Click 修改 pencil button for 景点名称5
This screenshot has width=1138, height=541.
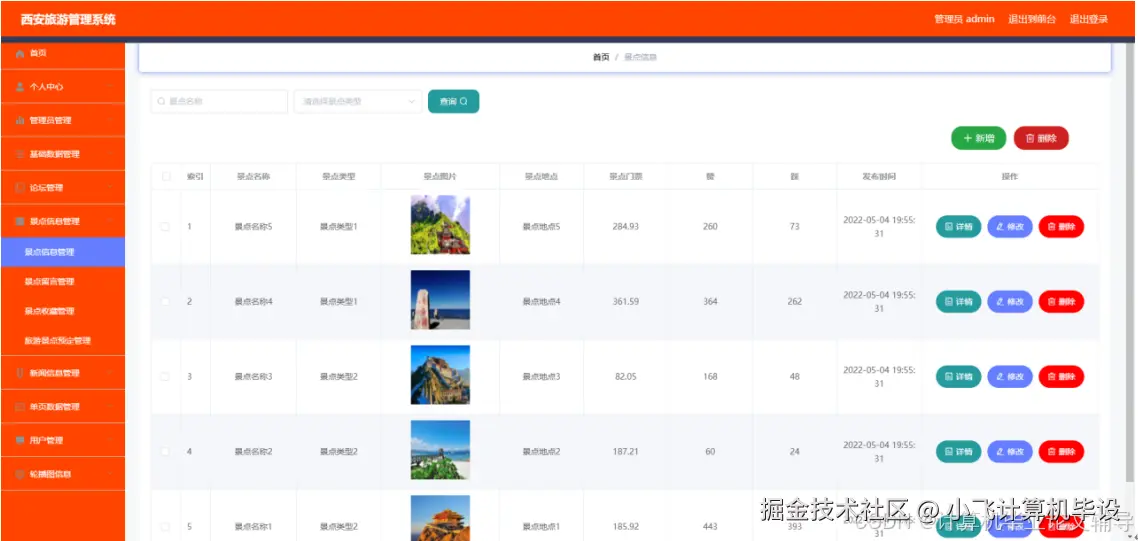coord(1010,227)
